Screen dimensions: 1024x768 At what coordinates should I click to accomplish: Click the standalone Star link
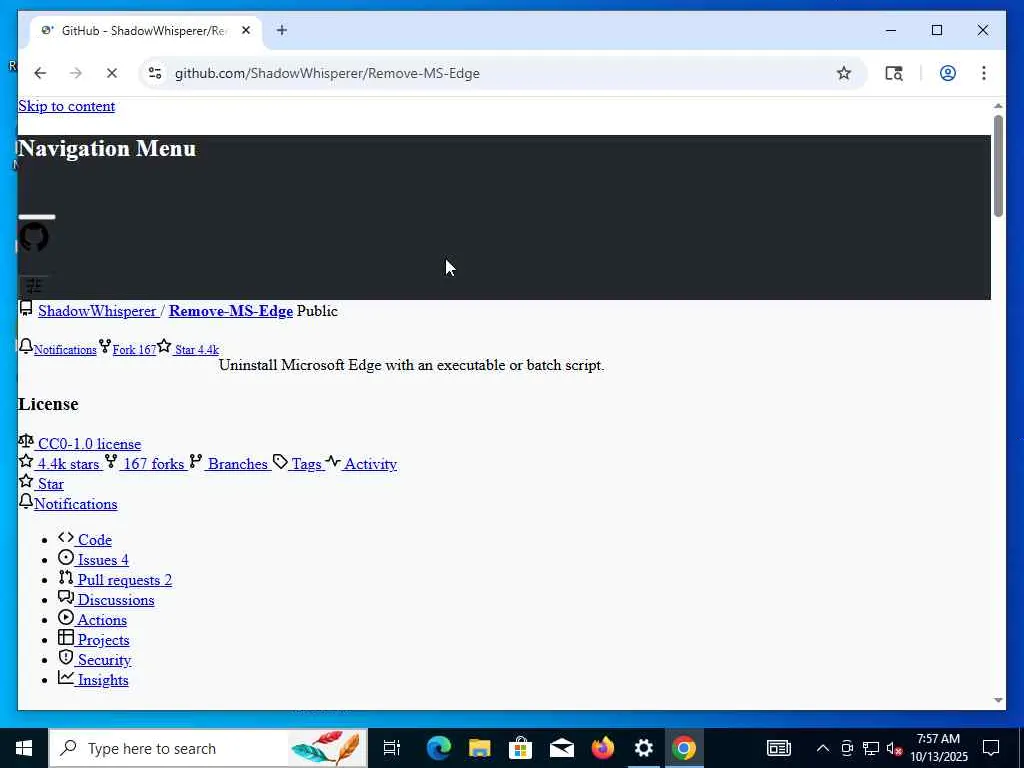pyautogui.click(x=50, y=485)
